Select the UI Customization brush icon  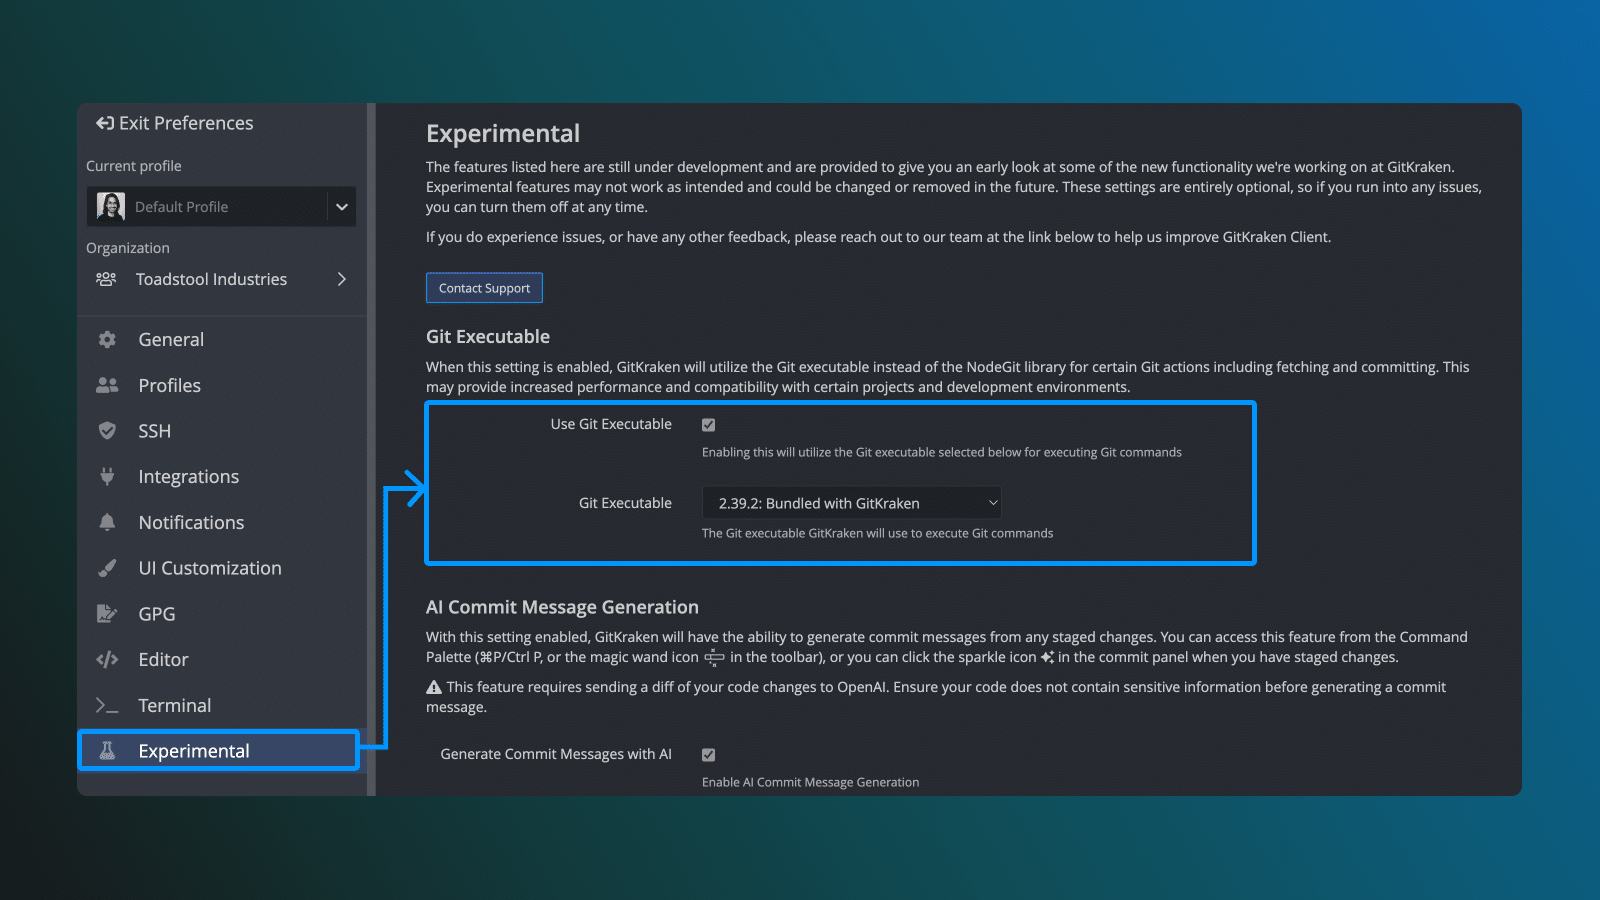pos(107,567)
